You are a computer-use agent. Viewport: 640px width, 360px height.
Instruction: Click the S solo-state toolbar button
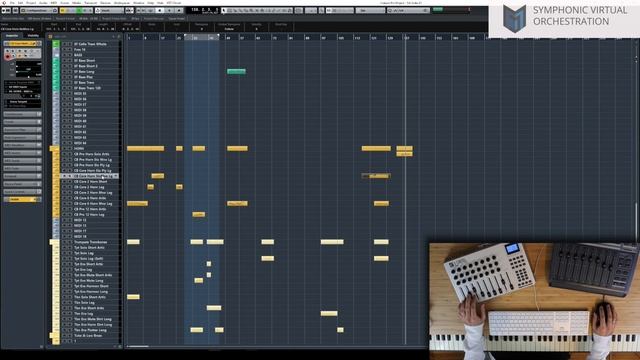[68, 10]
